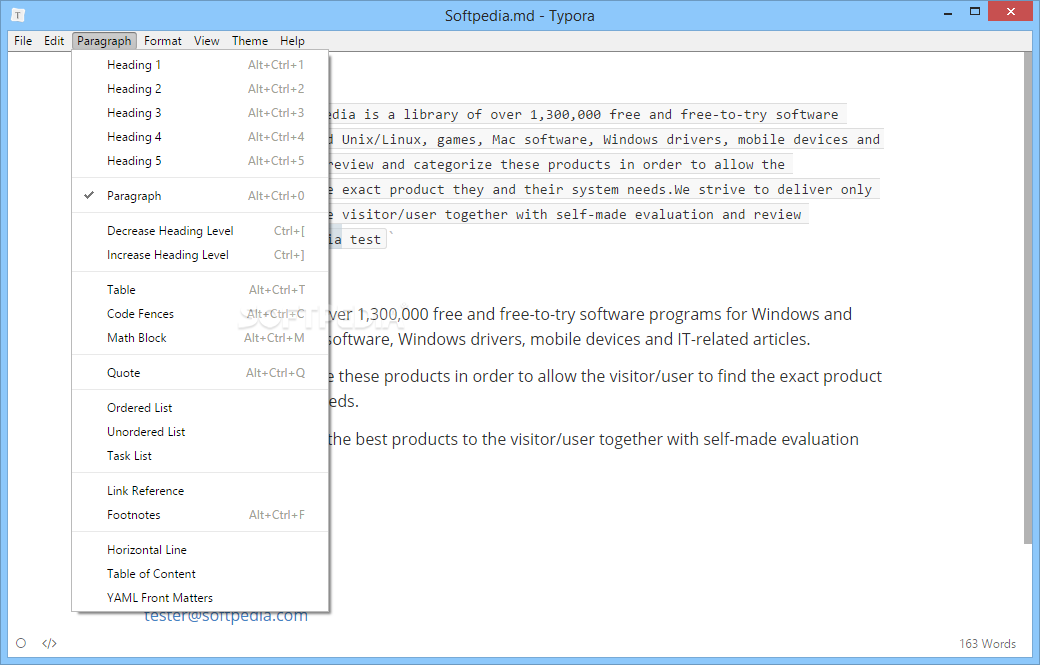
Task: Click the Softpedia.md - Typora title text
Action: [519, 15]
